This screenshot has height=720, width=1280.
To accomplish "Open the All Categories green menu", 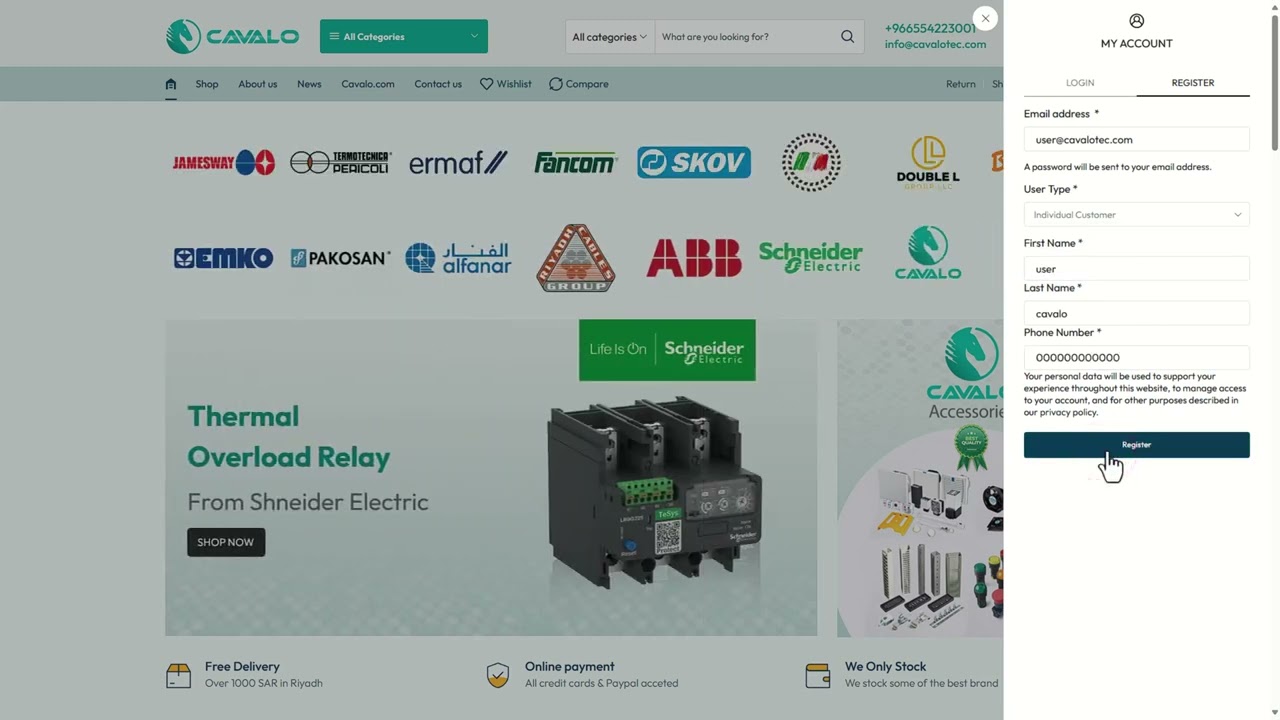I will (404, 36).
